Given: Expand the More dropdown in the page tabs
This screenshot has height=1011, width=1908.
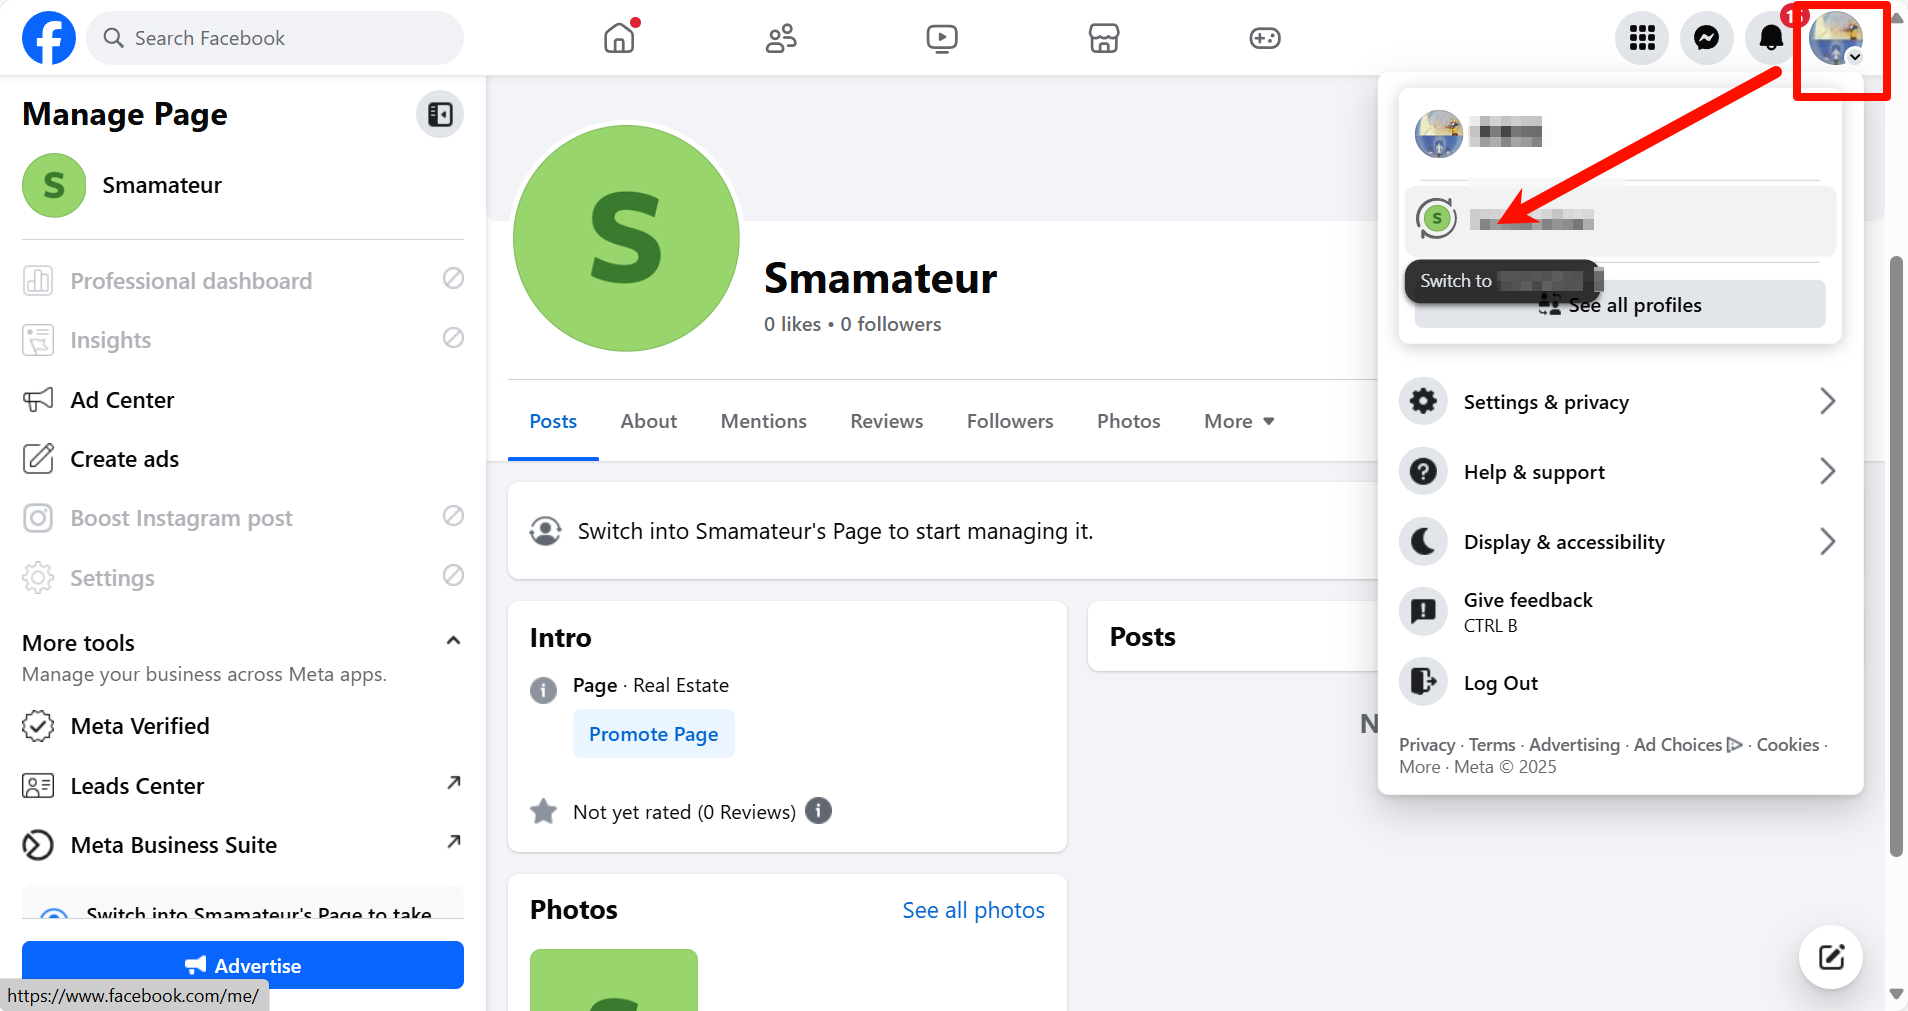Looking at the screenshot, I should 1239,421.
